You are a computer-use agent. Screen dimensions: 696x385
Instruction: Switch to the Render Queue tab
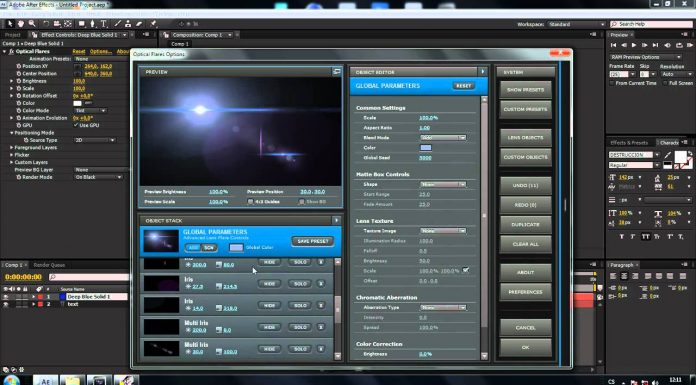[49, 265]
